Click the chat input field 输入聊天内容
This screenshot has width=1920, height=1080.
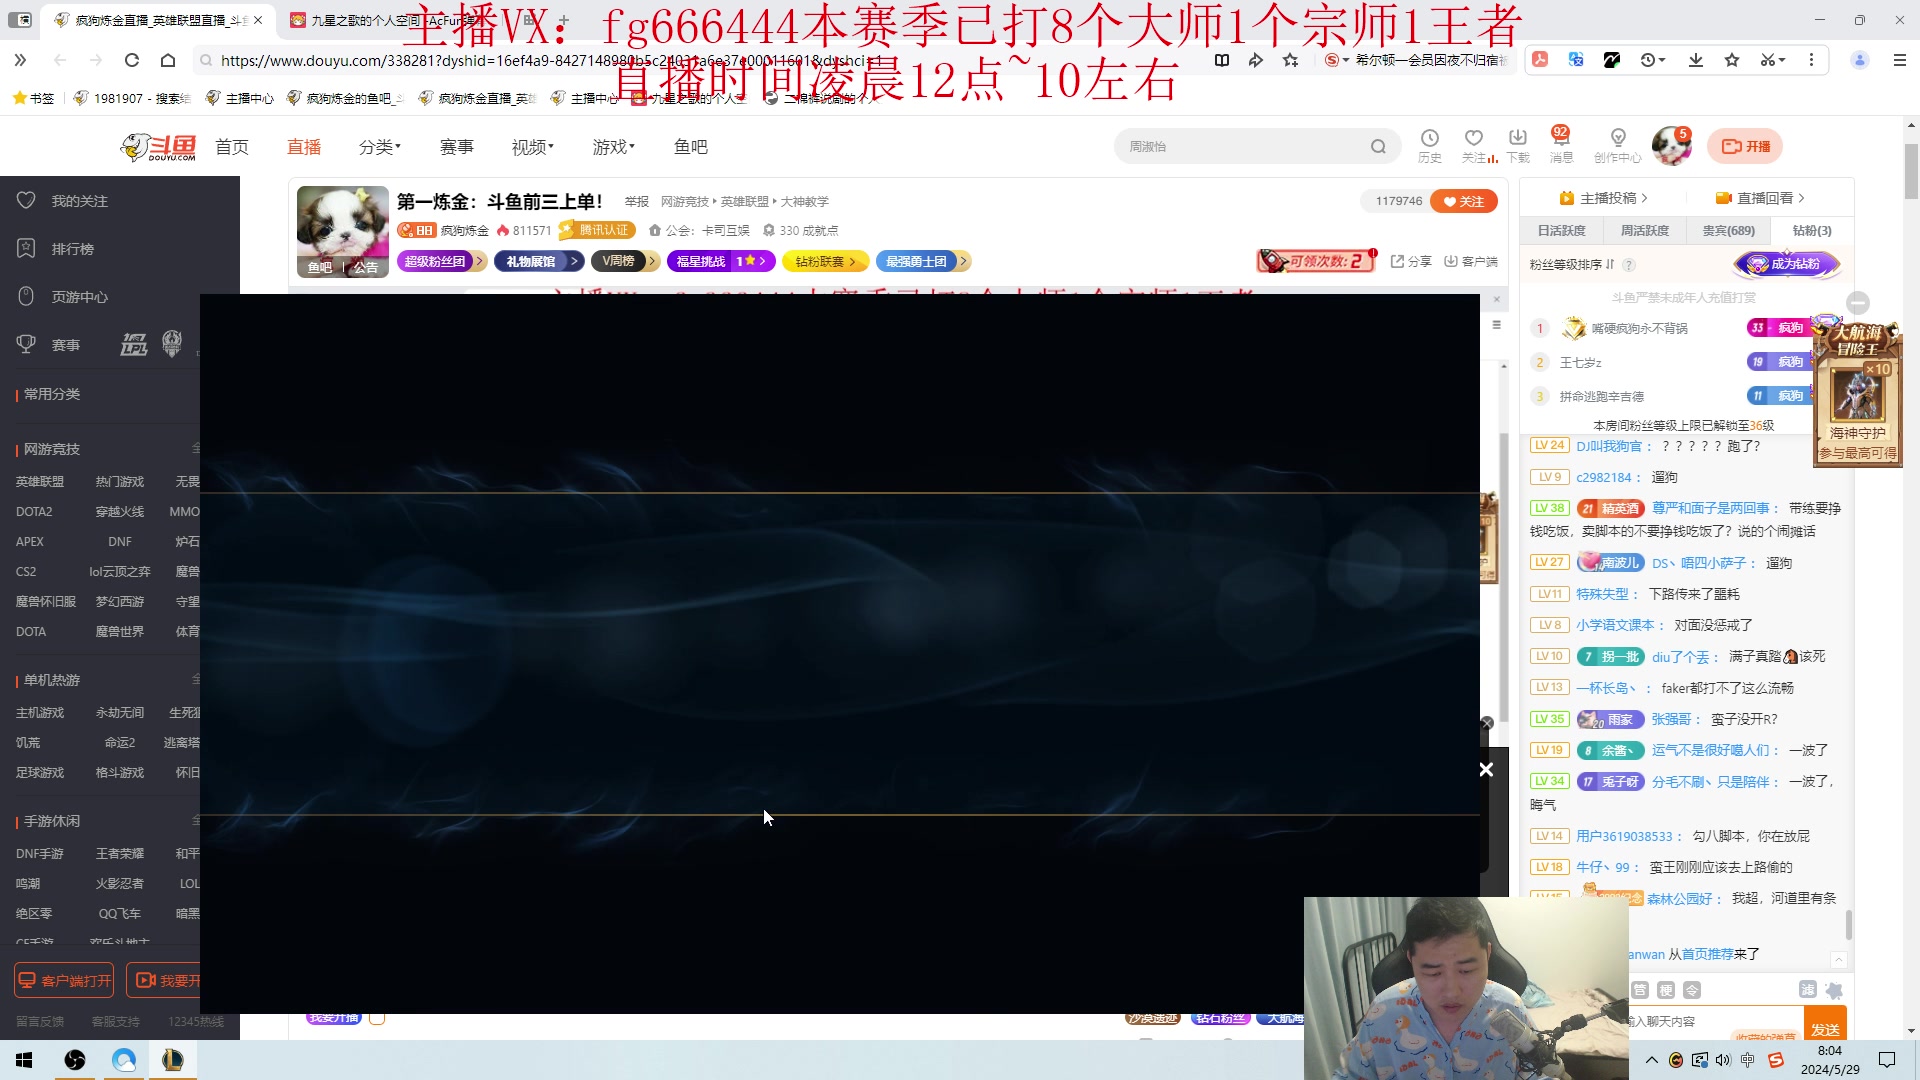click(x=1713, y=1022)
